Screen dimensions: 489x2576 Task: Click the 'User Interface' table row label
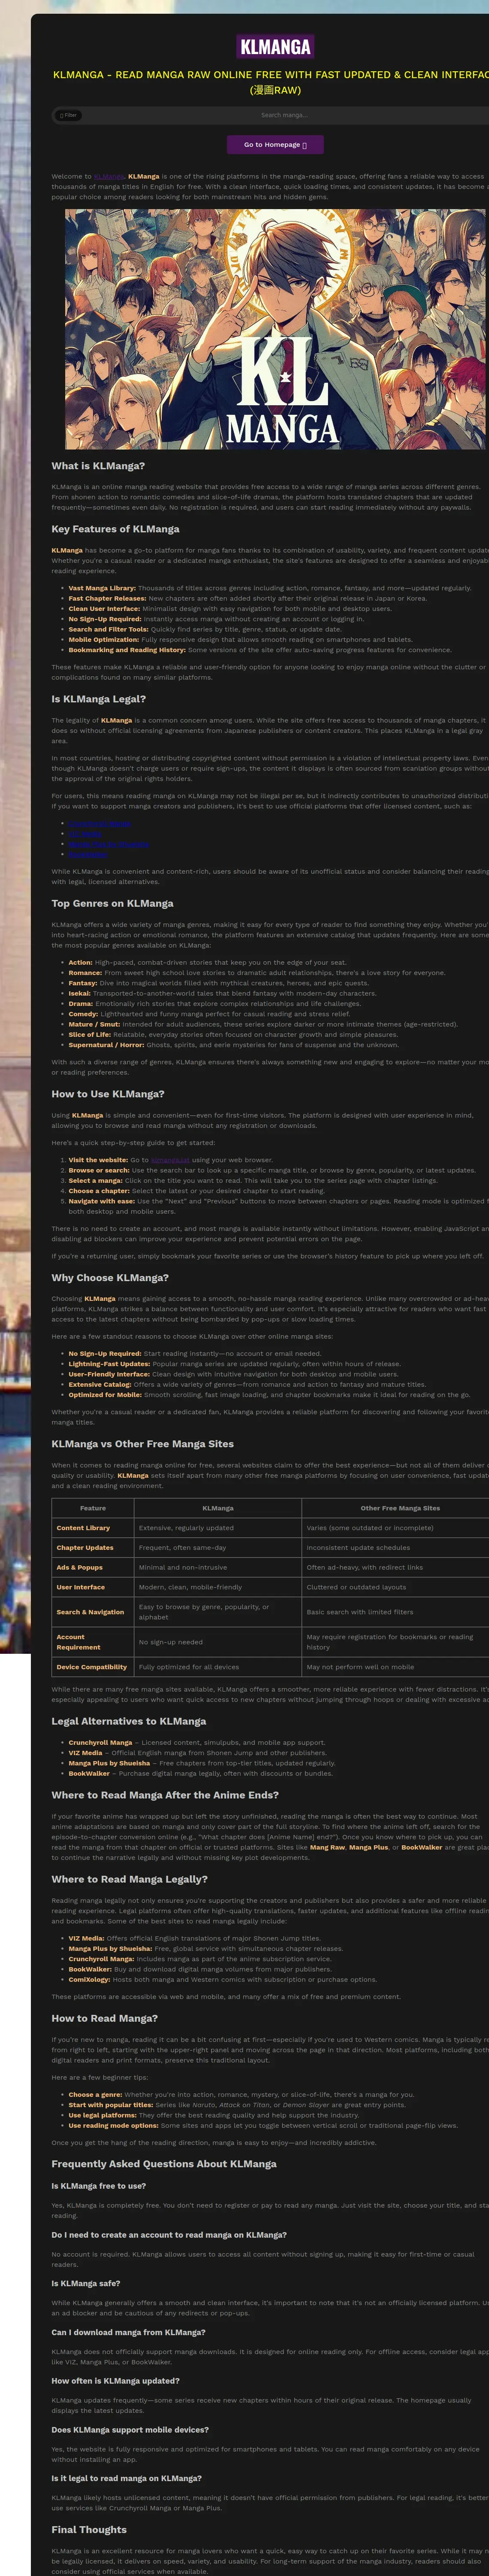[x=80, y=1587]
